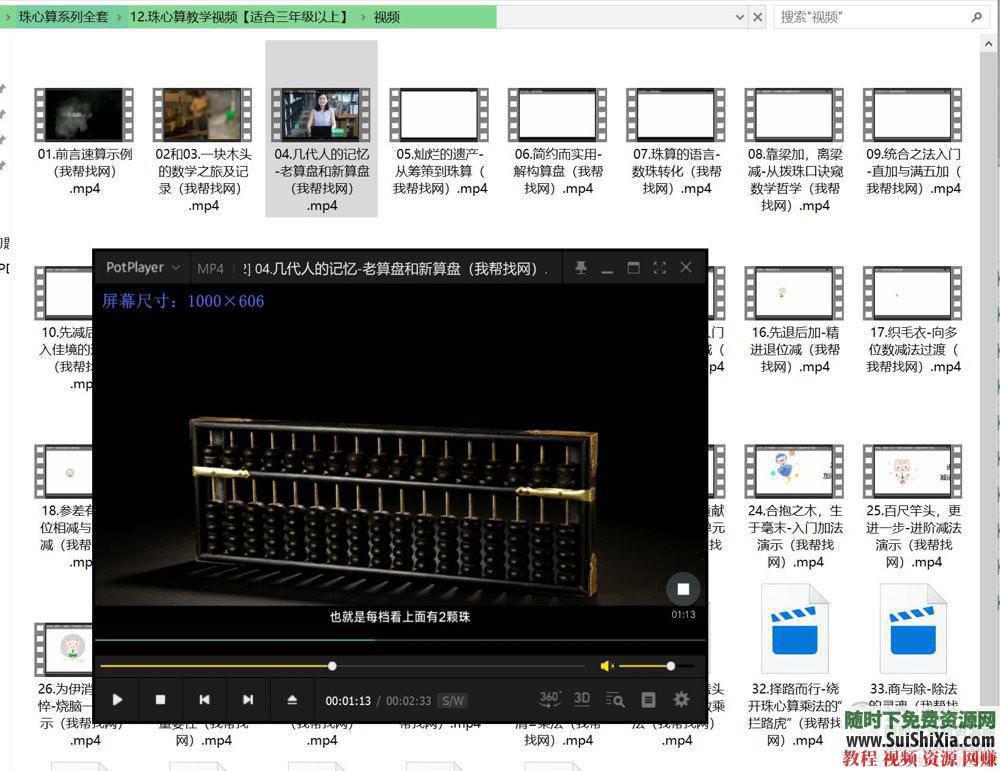Click the eject/open media icon

point(292,699)
